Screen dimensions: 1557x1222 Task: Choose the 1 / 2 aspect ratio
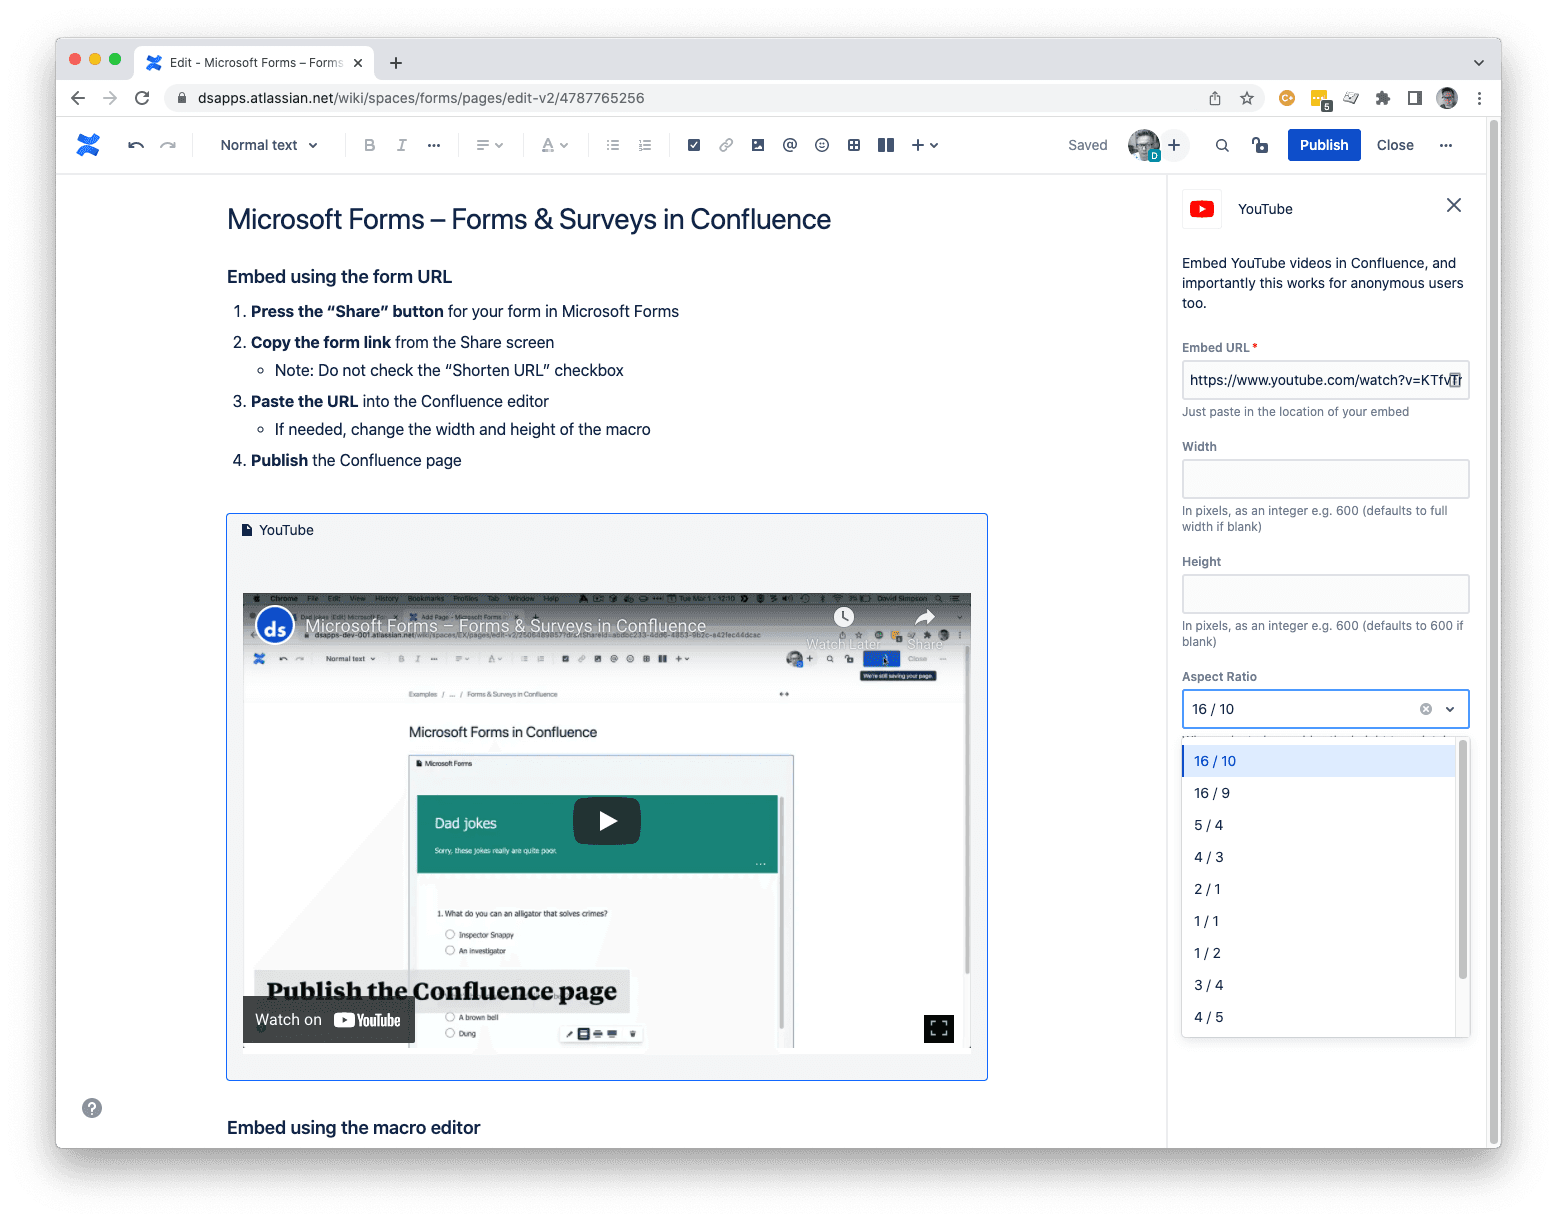[1319, 953]
